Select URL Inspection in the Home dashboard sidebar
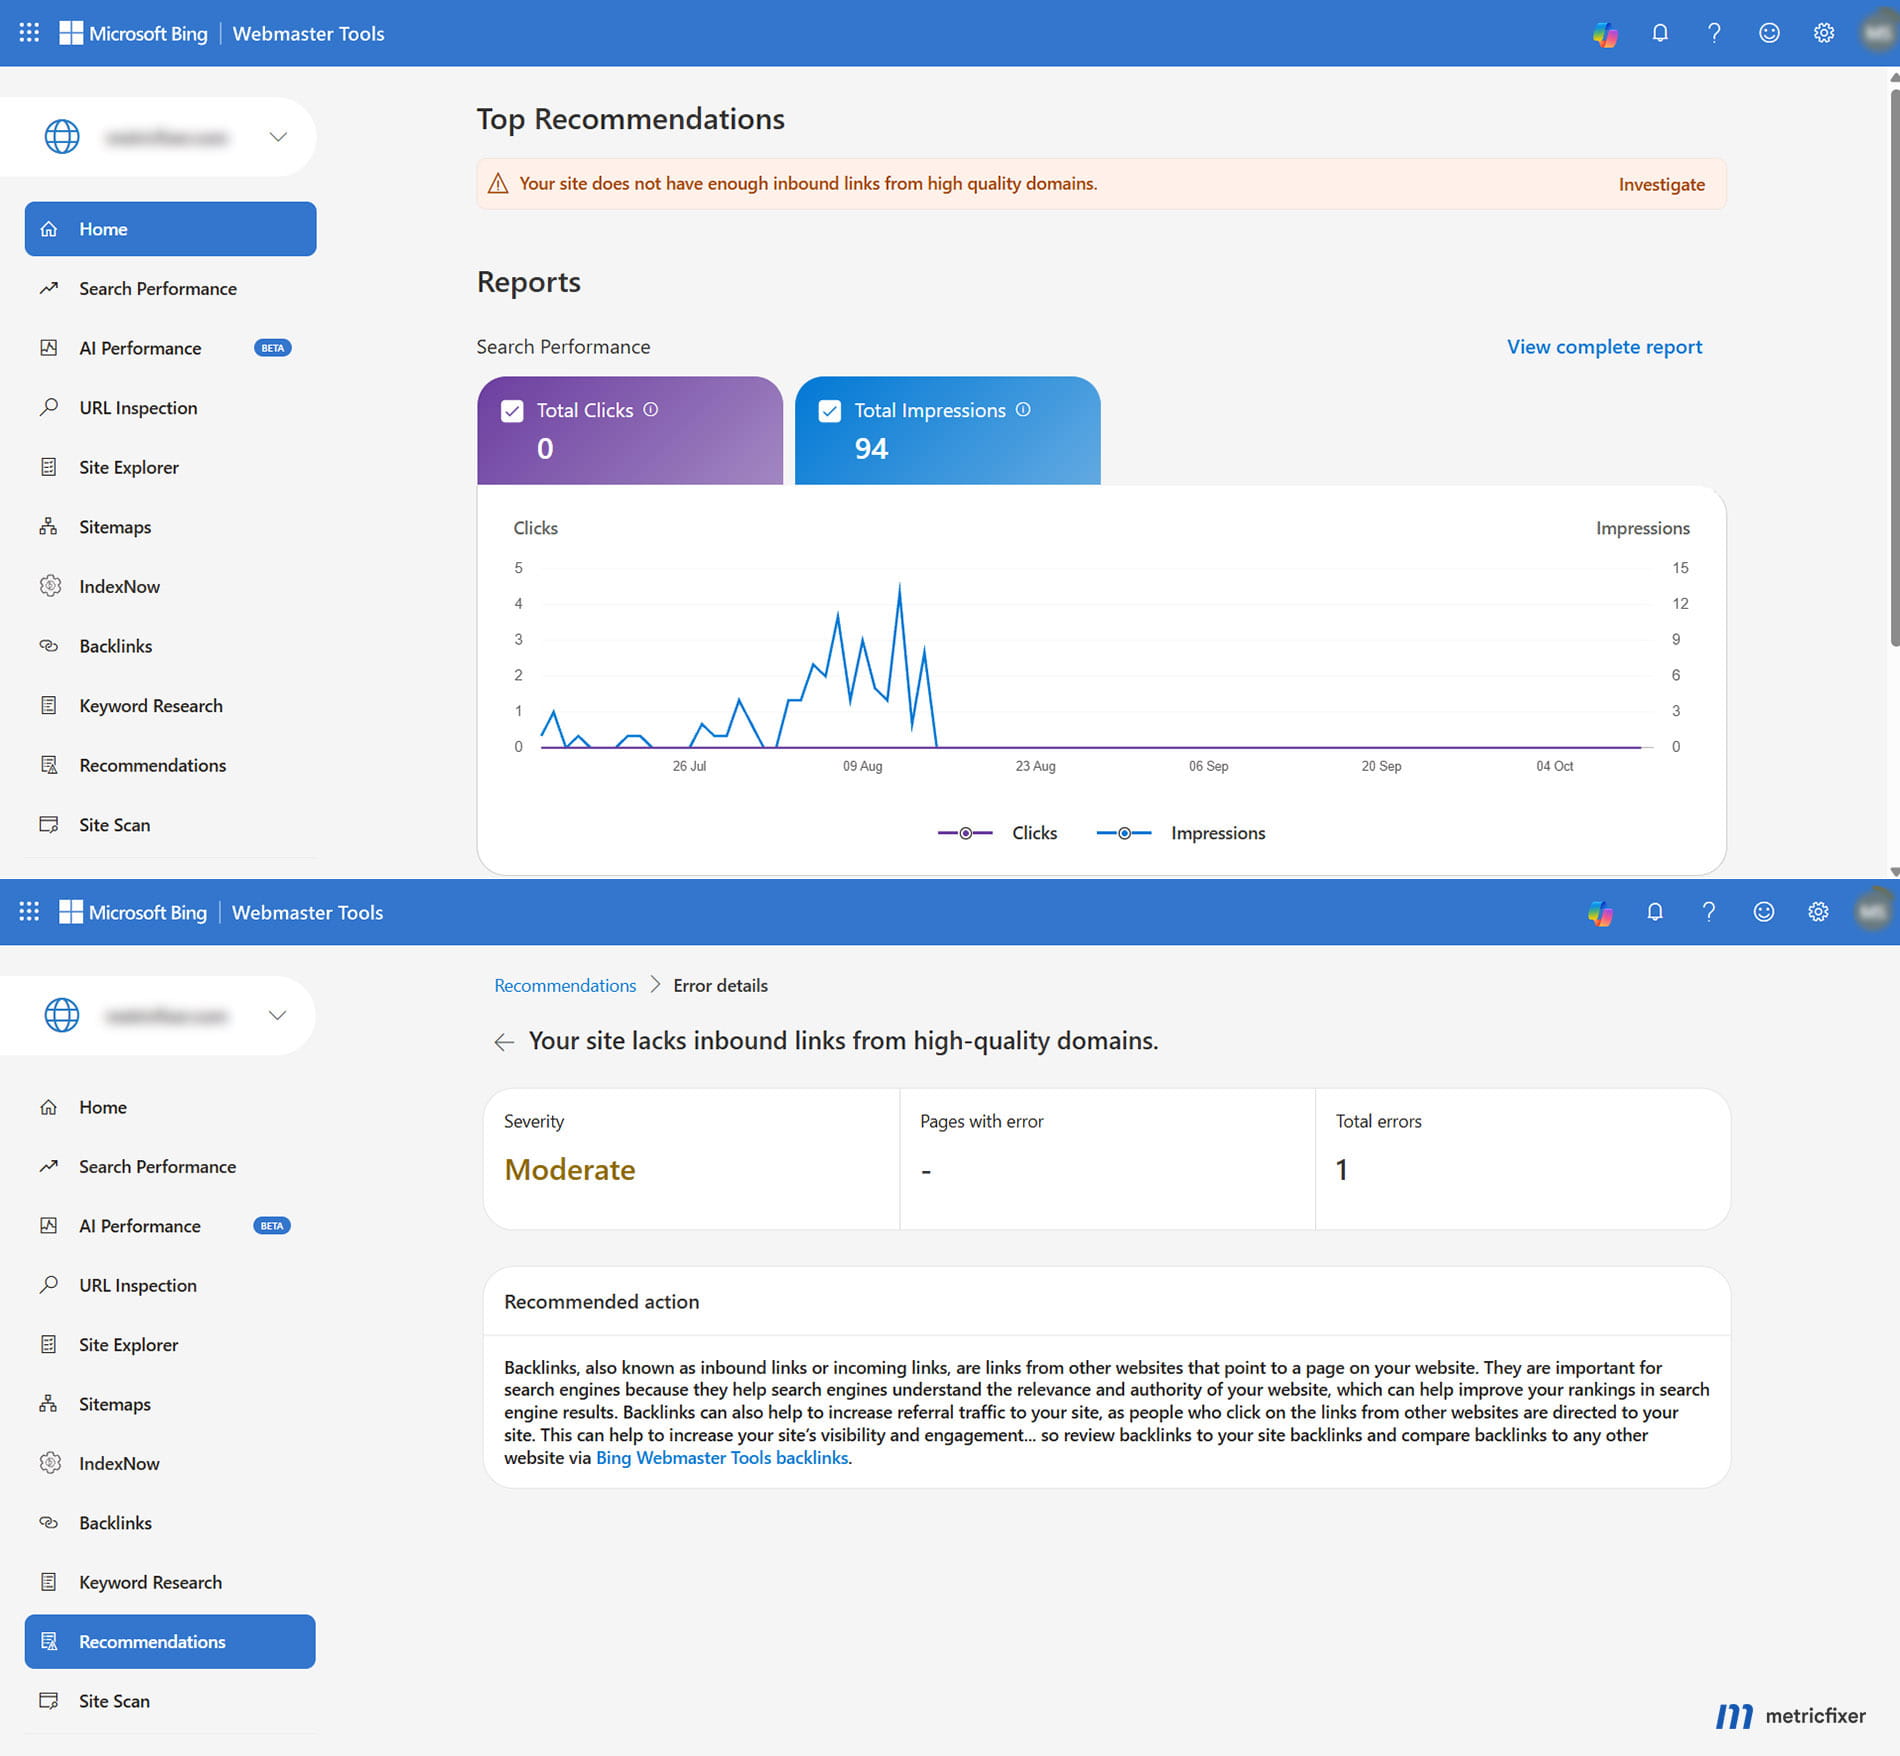The height and width of the screenshot is (1756, 1900). point(170,408)
